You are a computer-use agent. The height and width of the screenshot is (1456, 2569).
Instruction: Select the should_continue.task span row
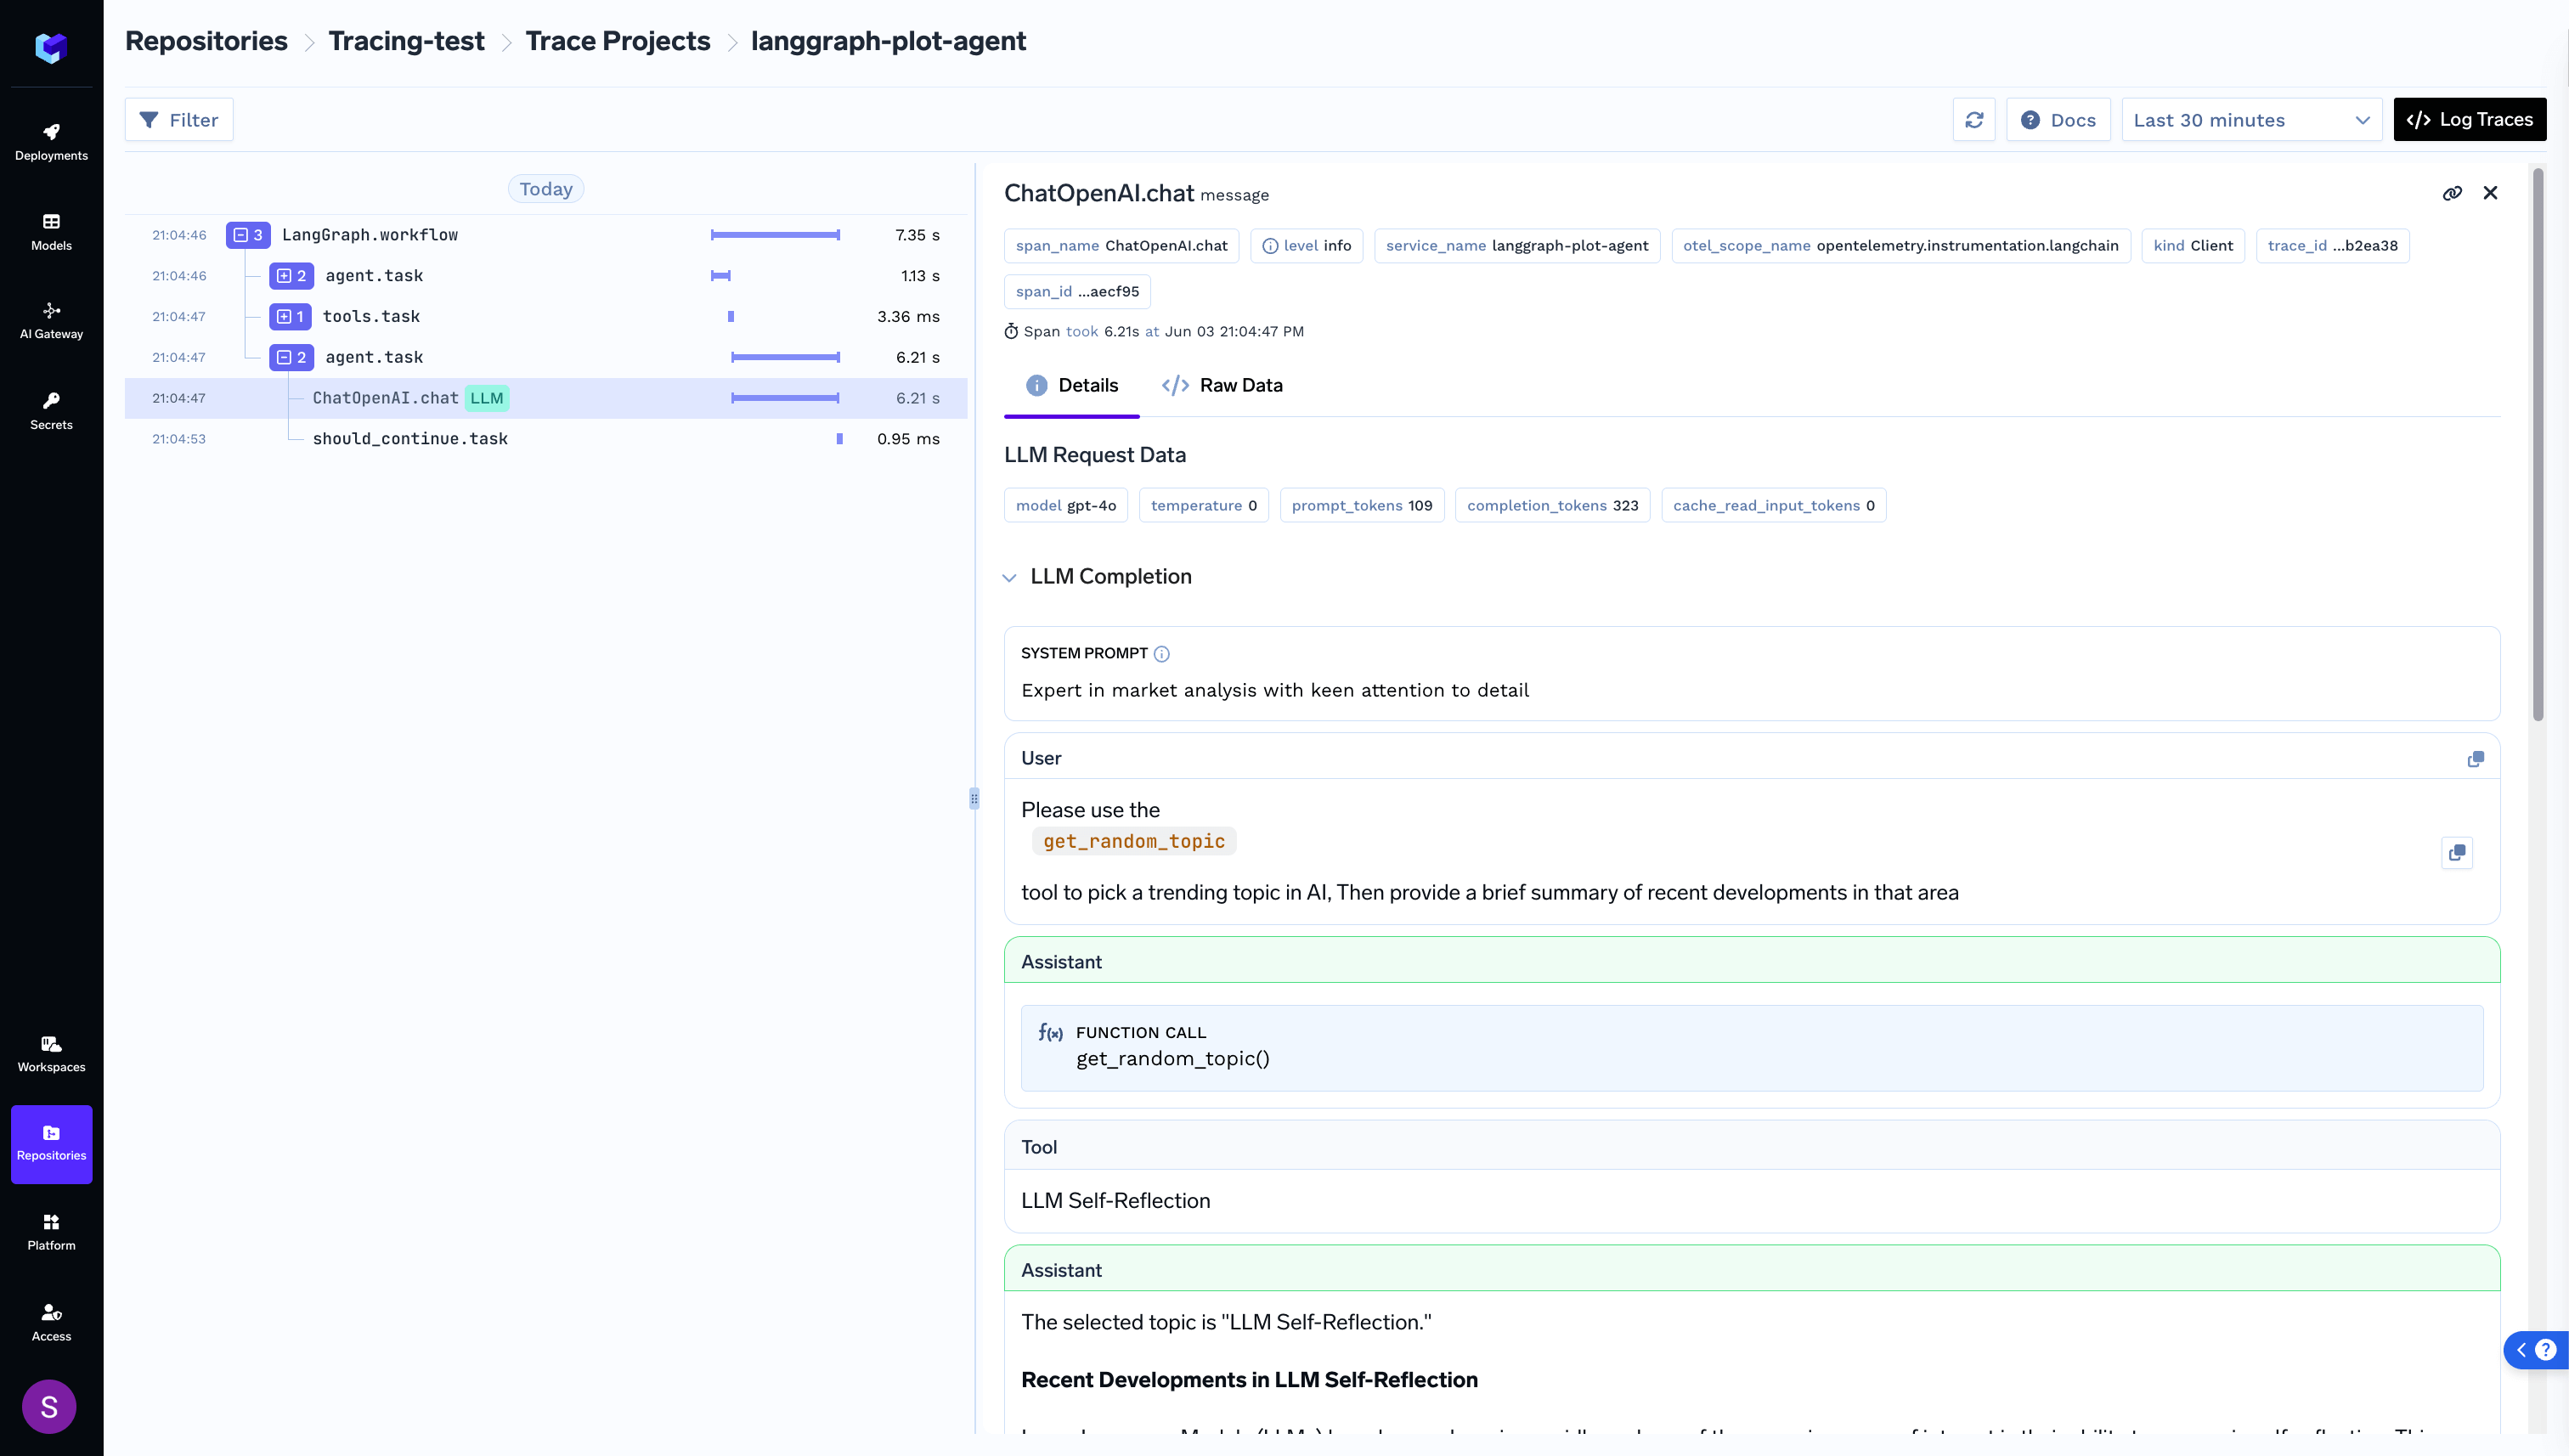click(410, 439)
